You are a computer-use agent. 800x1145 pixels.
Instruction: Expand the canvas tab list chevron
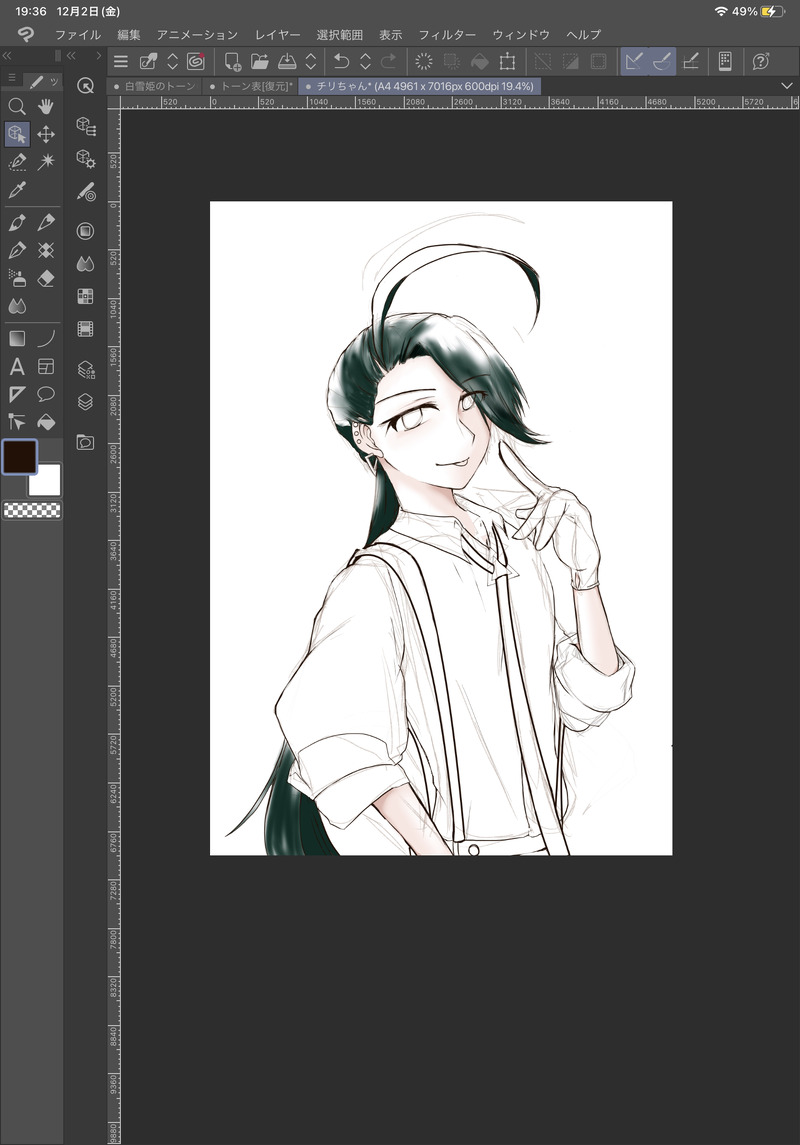[x=787, y=86]
